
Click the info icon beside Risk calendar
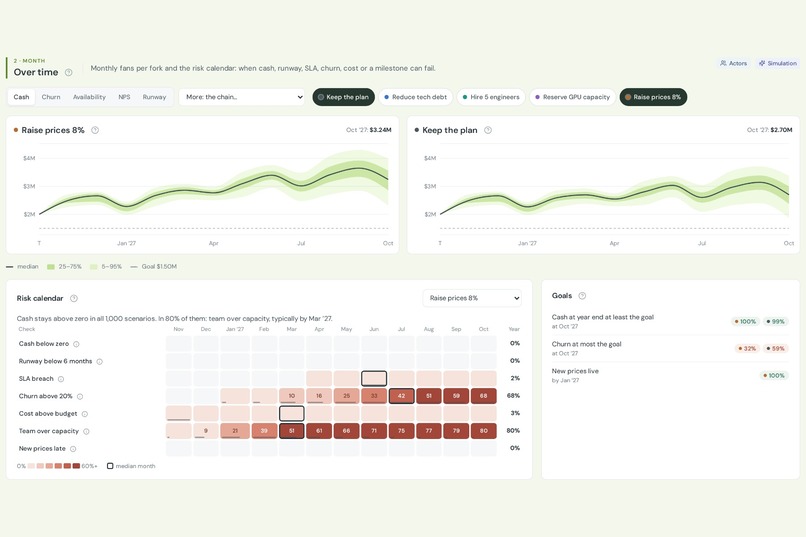(x=74, y=298)
